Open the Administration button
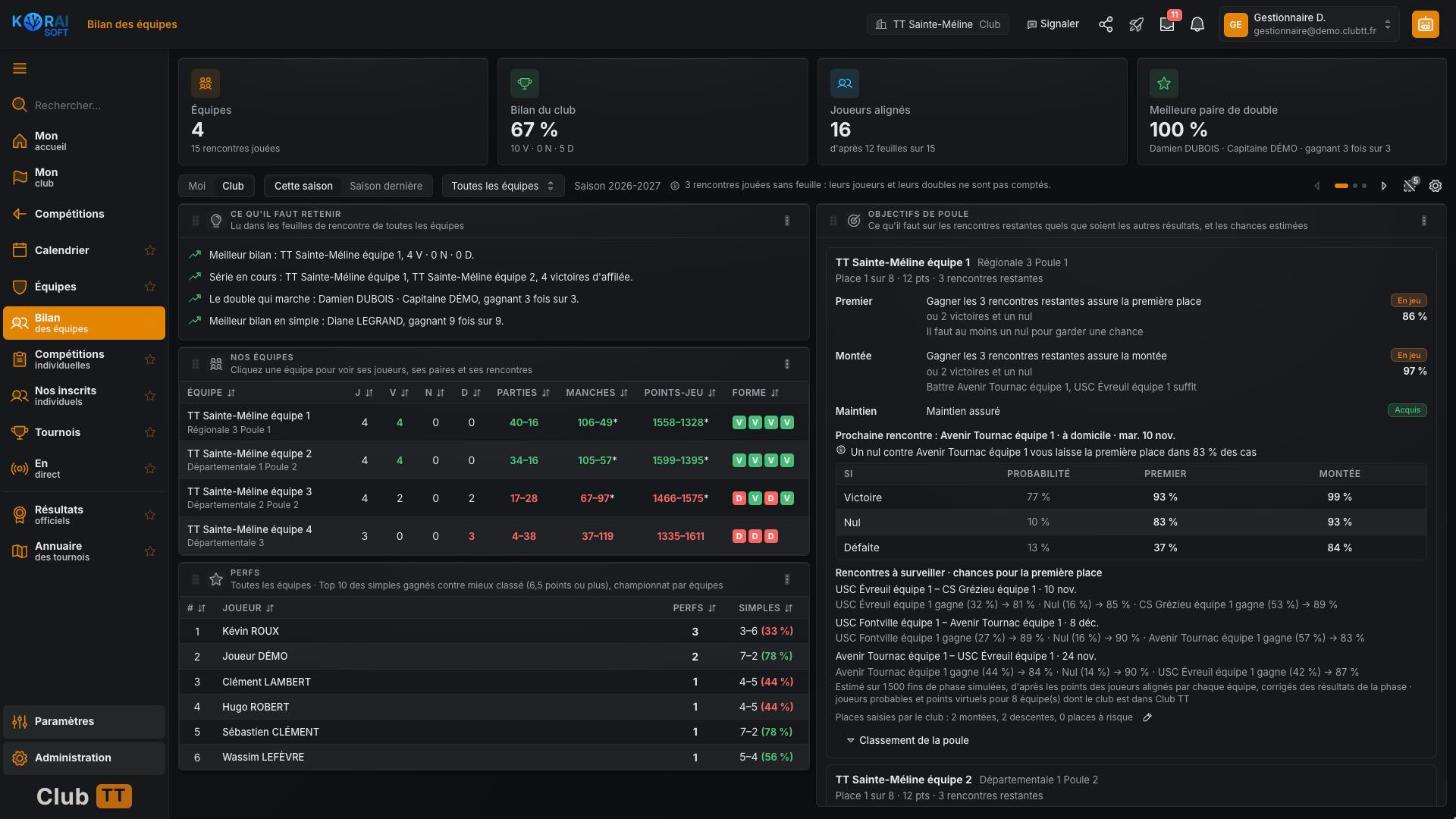 coord(84,758)
